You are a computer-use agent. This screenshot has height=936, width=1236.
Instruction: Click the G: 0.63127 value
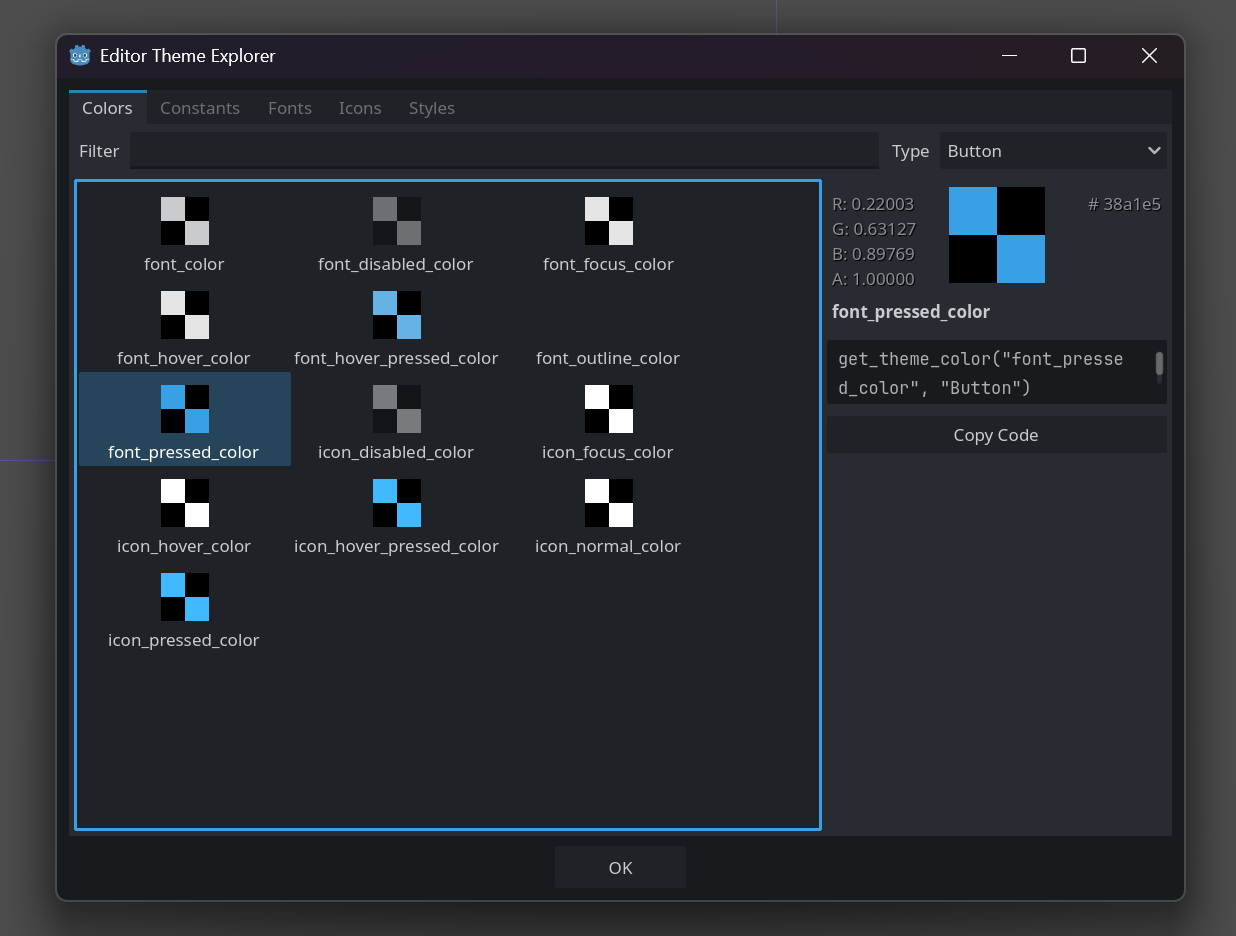(x=874, y=229)
